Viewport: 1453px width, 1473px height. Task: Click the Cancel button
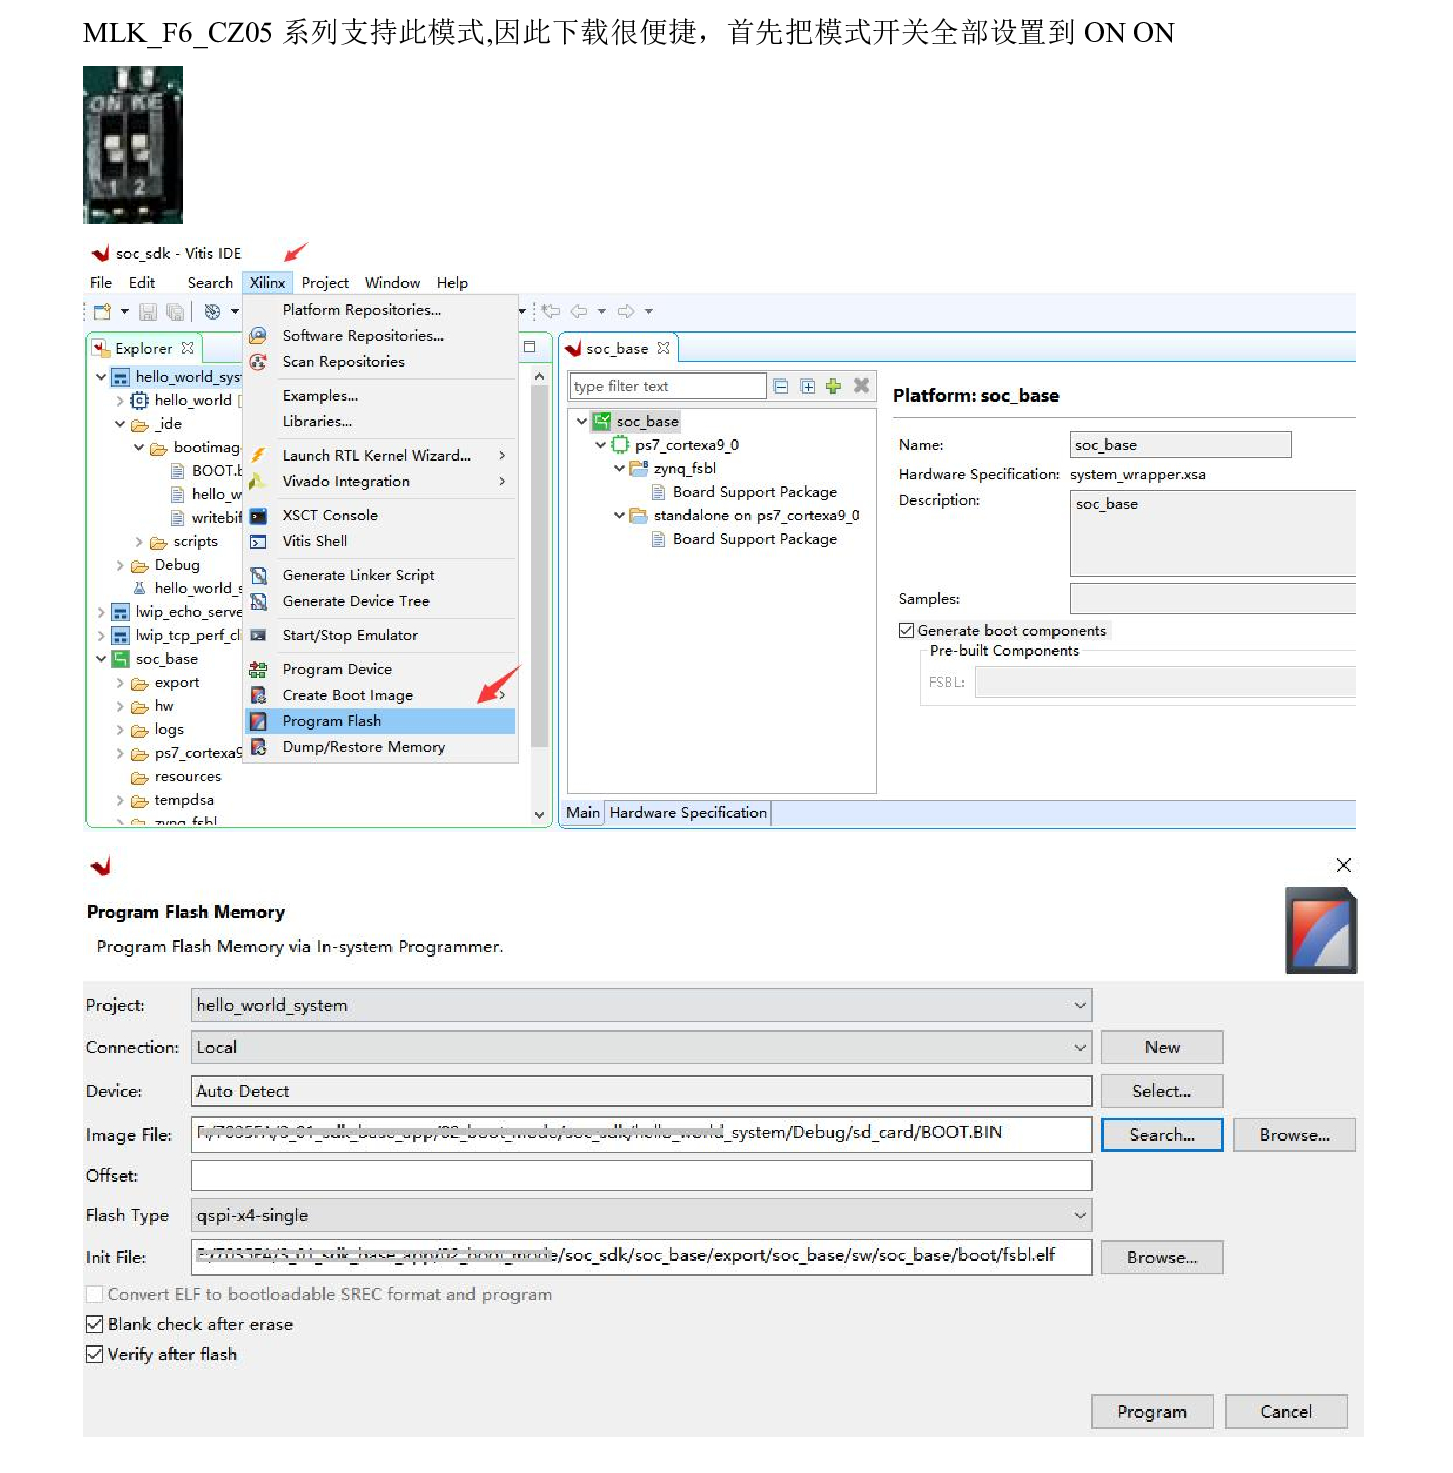pos(1286,1412)
